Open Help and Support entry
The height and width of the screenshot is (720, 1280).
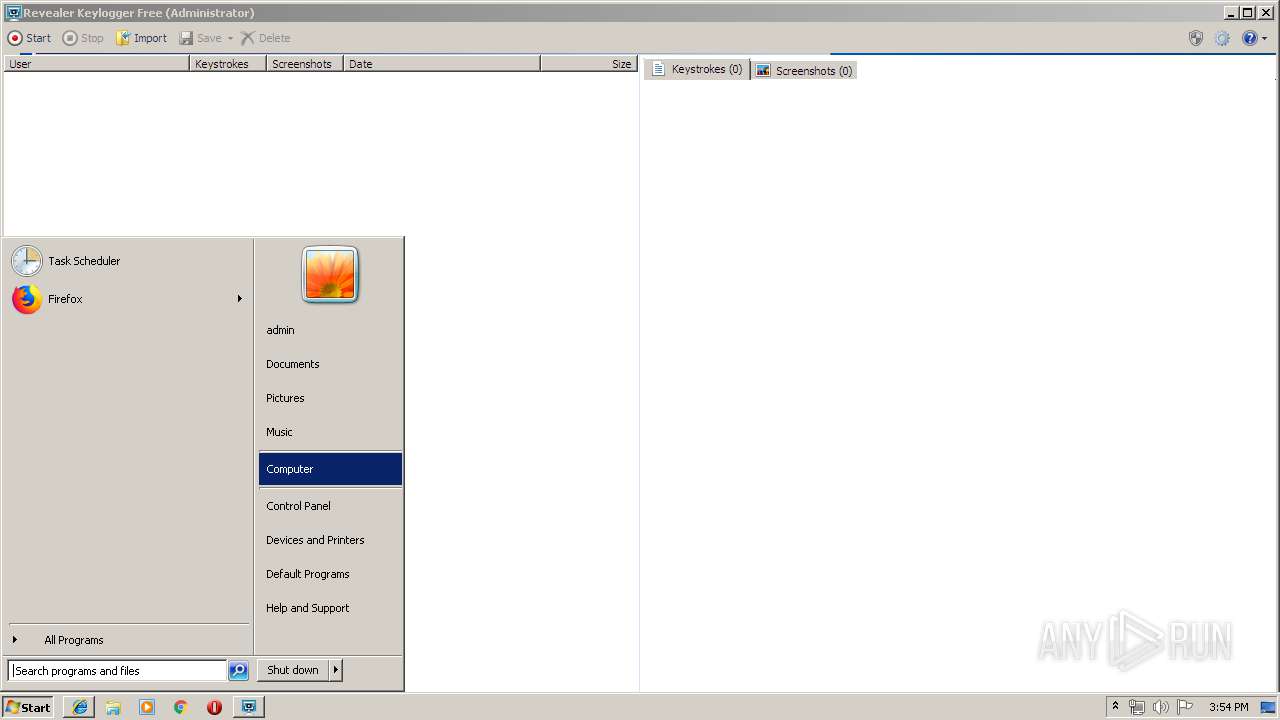click(330, 608)
